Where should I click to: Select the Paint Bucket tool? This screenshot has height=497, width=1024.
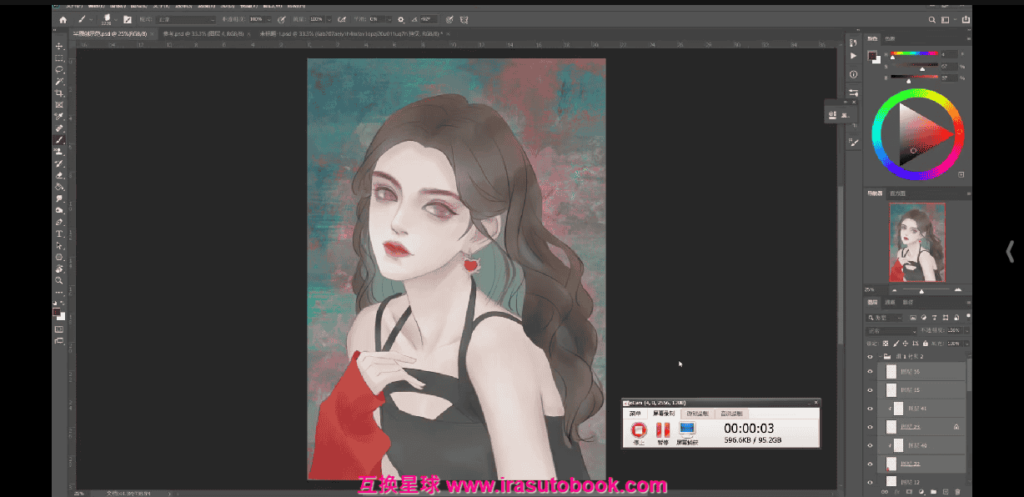pos(59,187)
